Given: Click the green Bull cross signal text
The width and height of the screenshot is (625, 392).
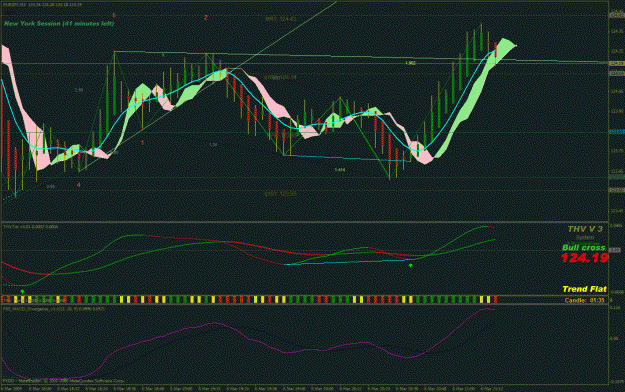Looking at the screenshot, I should click(x=584, y=248).
